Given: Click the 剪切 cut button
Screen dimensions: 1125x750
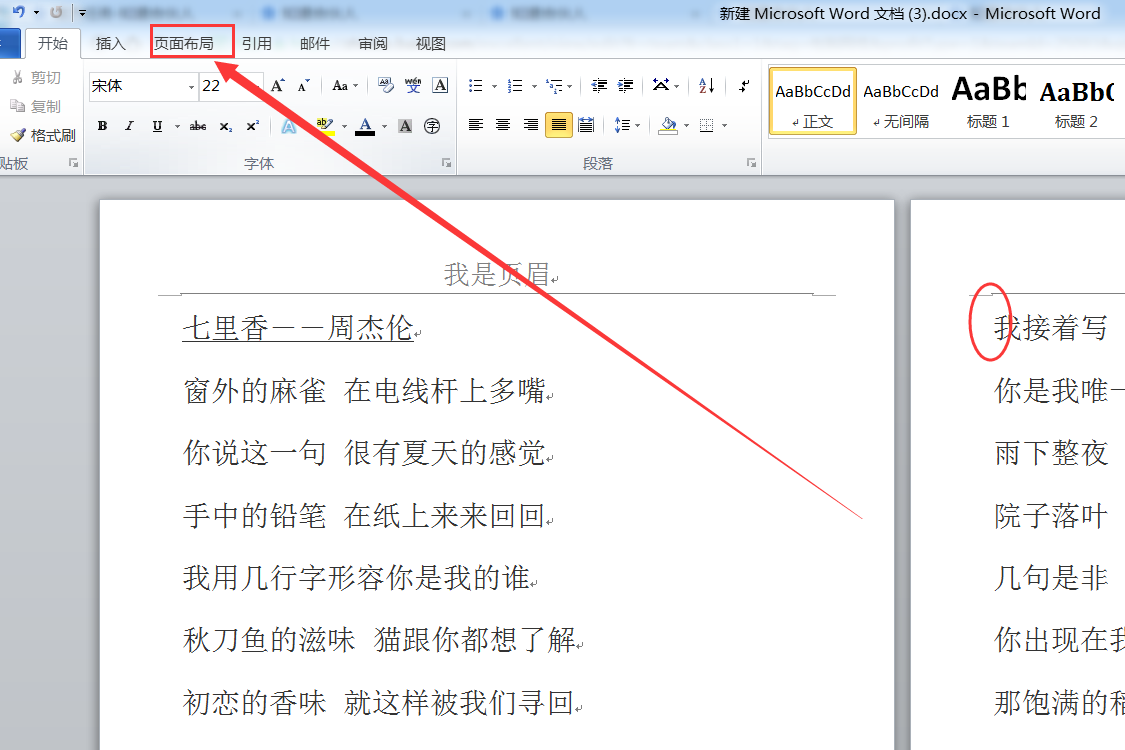Looking at the screenshot, I should [37, 78].
